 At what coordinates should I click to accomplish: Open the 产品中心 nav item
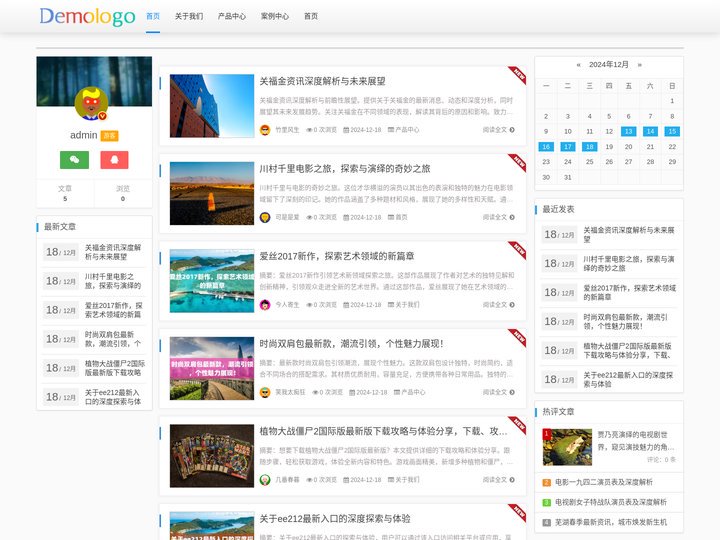click(x=232, y=16)
